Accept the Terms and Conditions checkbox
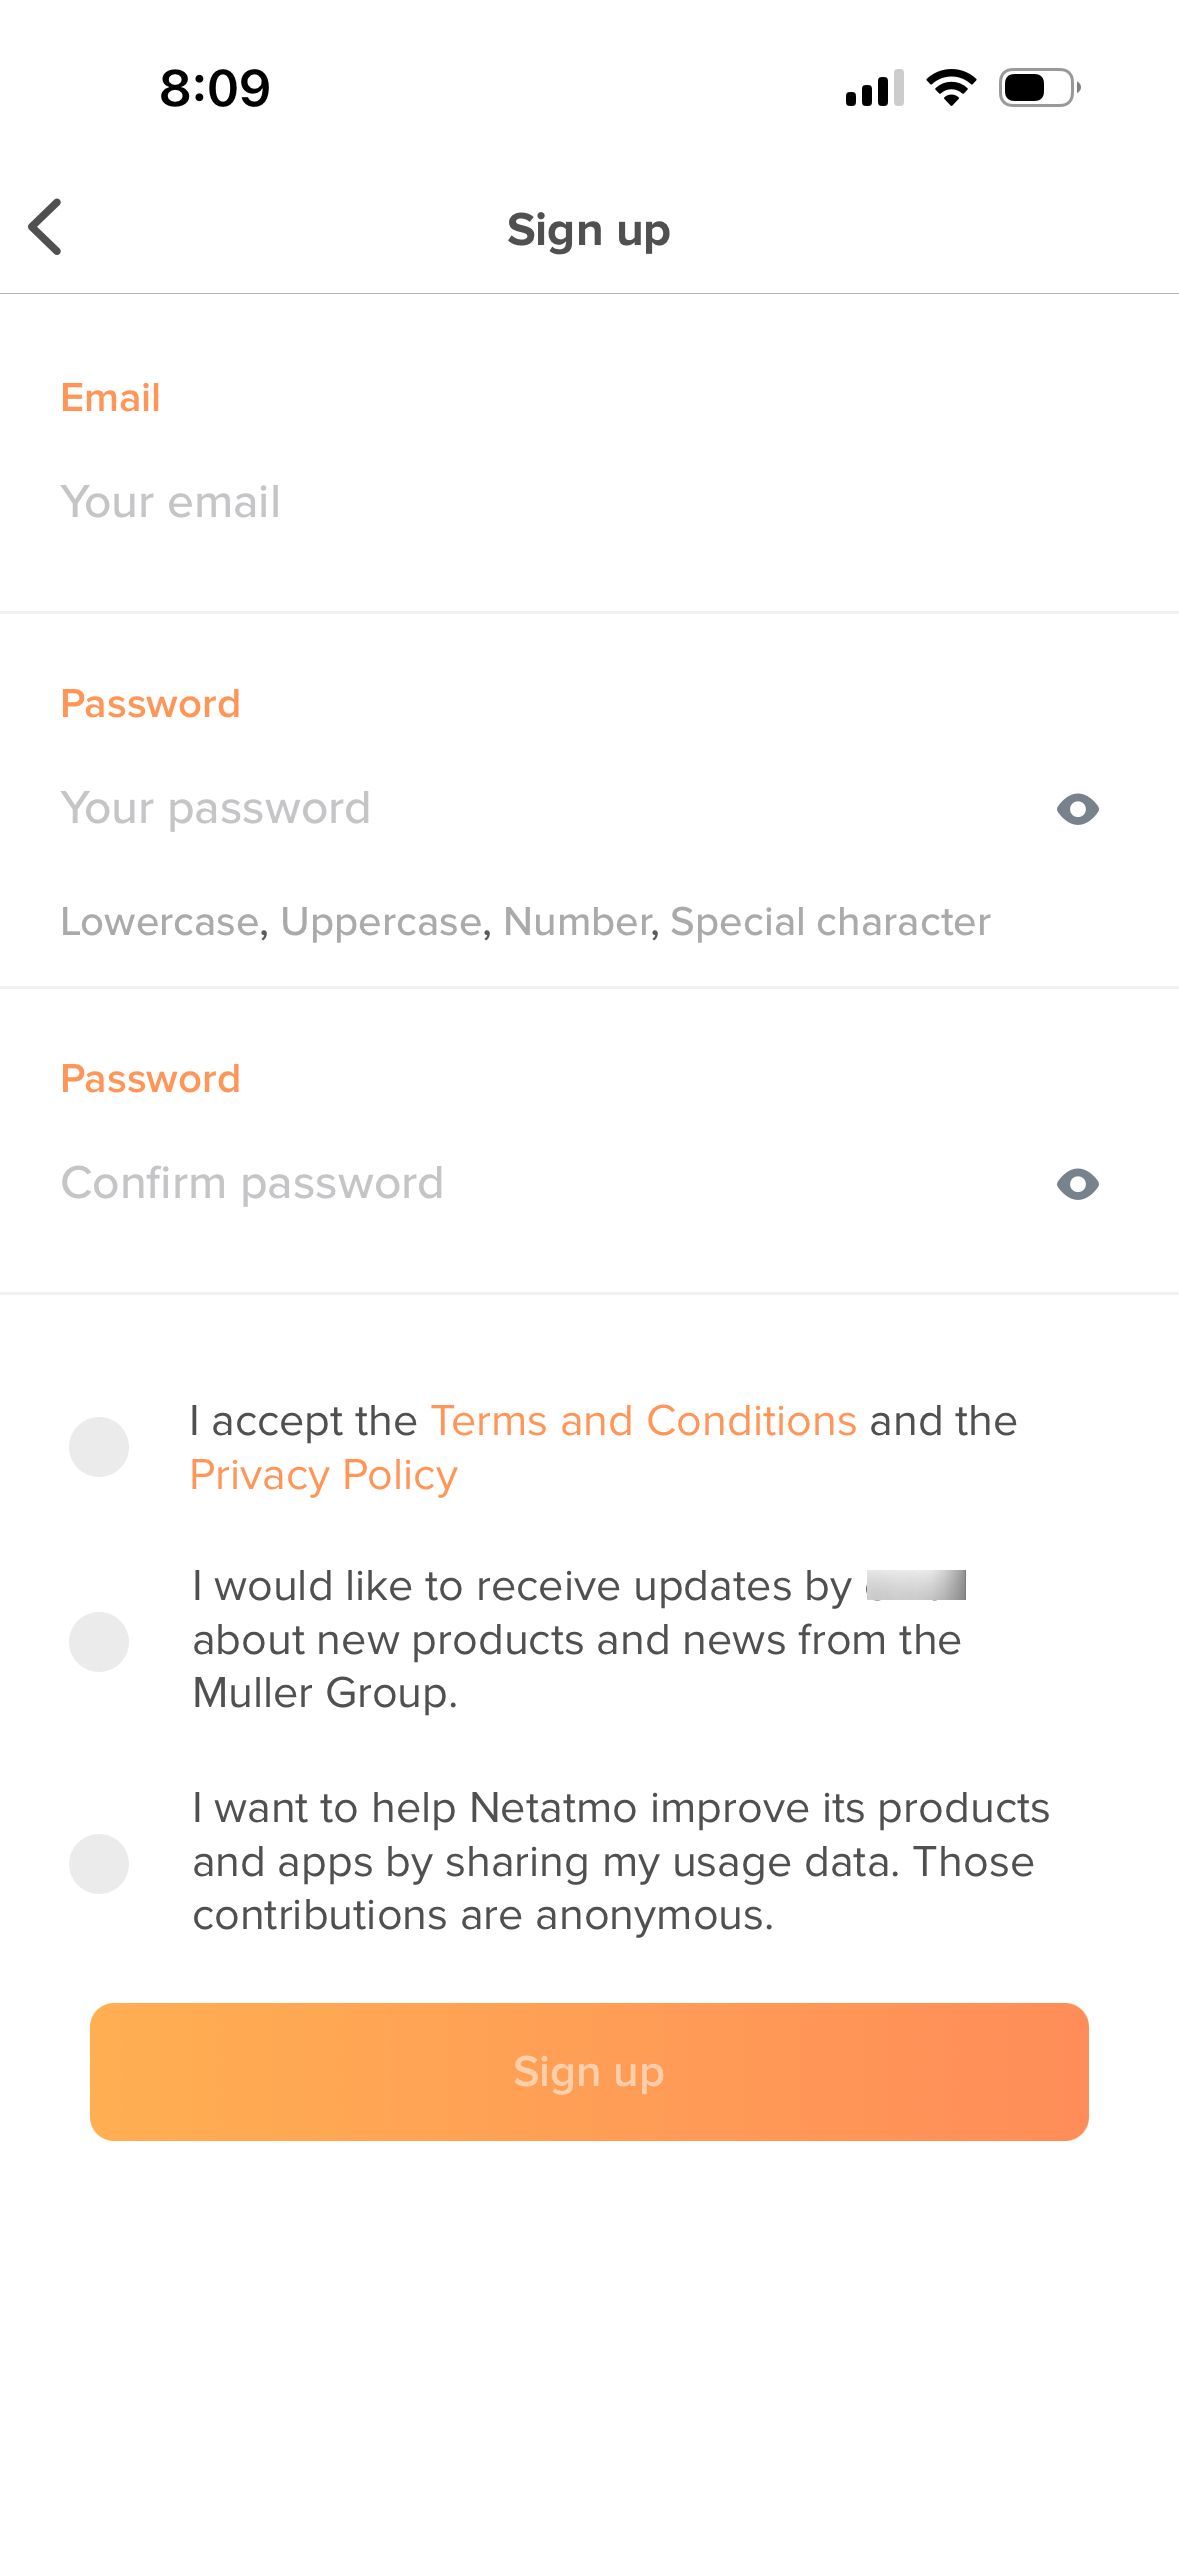 pyautogui.click(x=99, y=1446)
